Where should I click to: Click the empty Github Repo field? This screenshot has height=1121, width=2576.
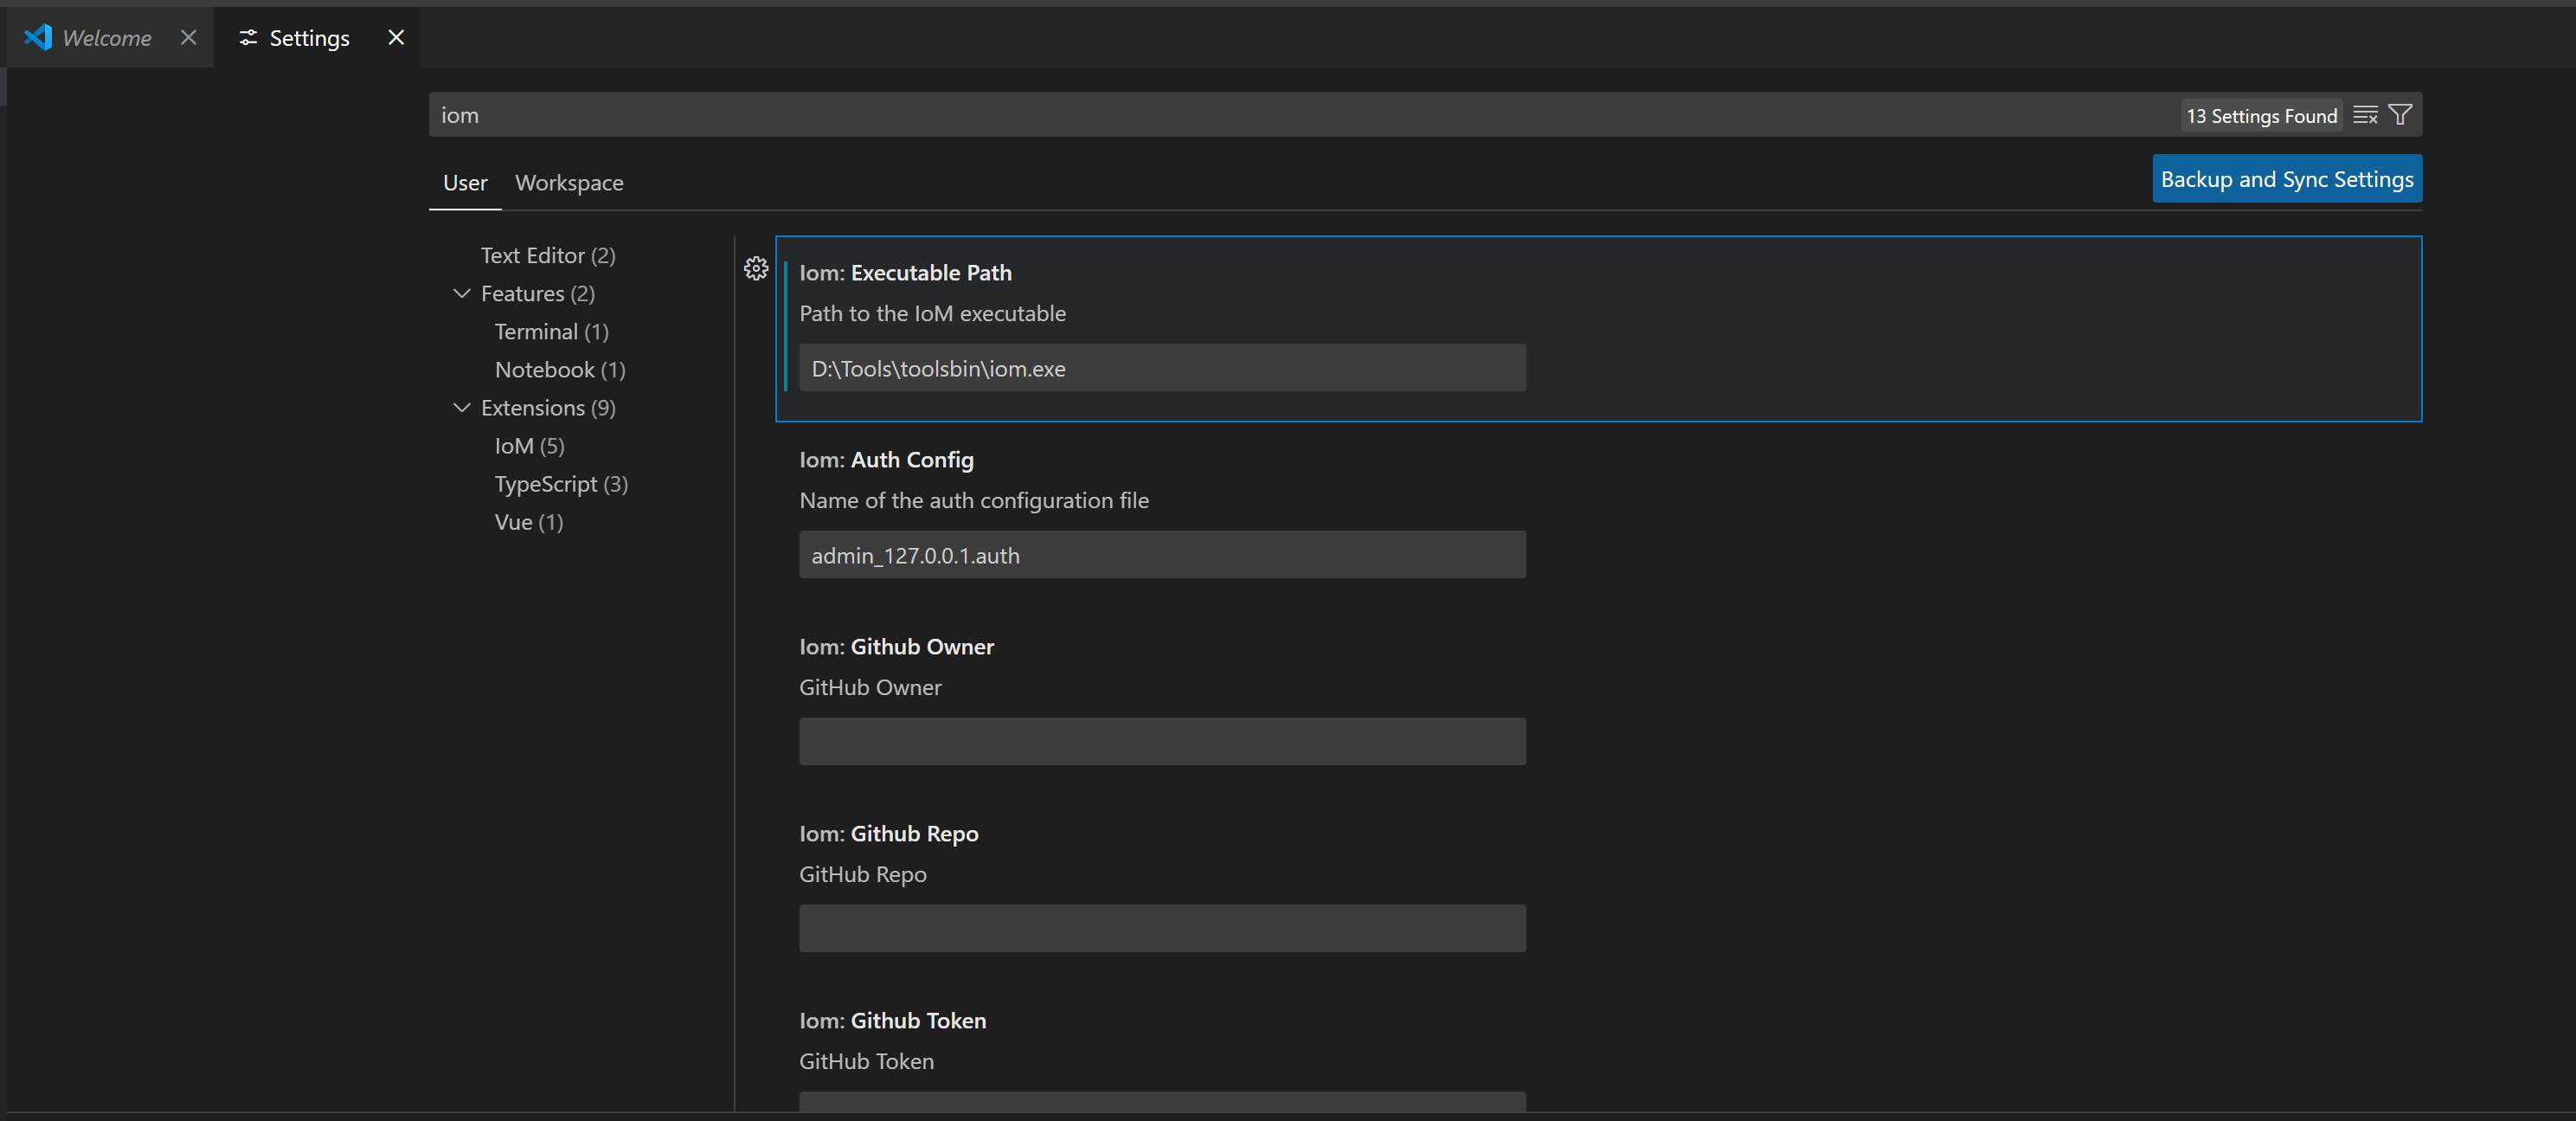coord(1162,928)
